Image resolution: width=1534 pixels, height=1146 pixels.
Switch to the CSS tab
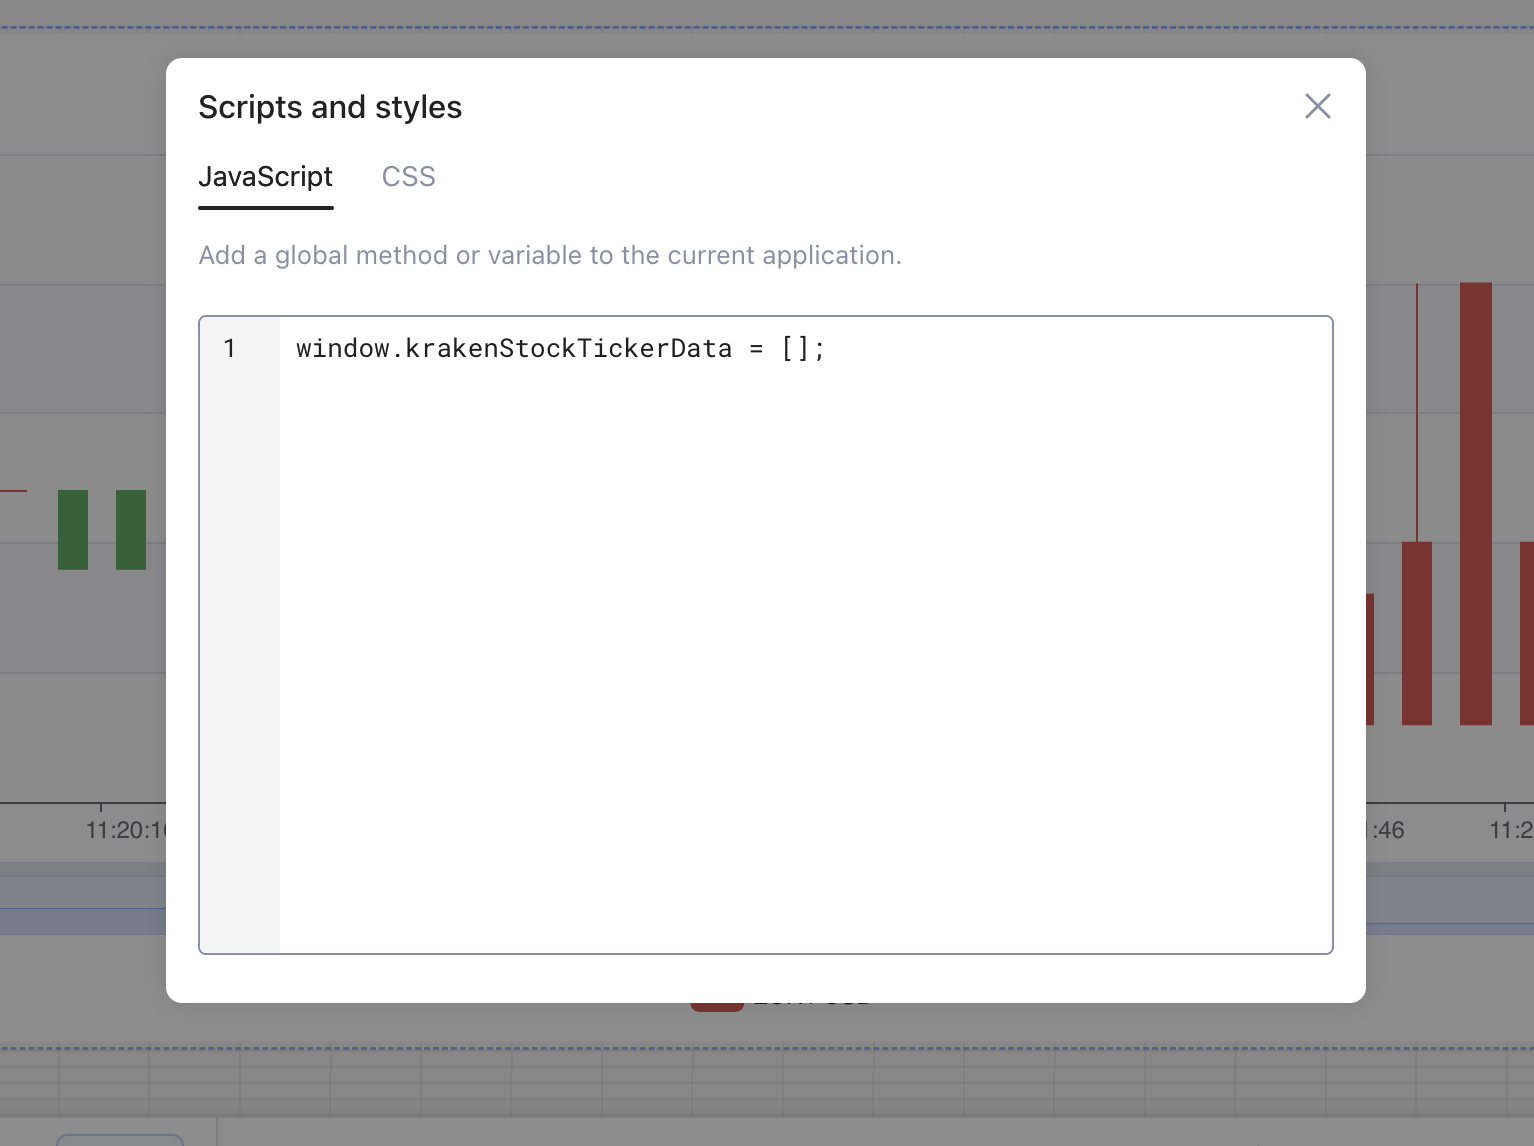click(x=408, y=177)
